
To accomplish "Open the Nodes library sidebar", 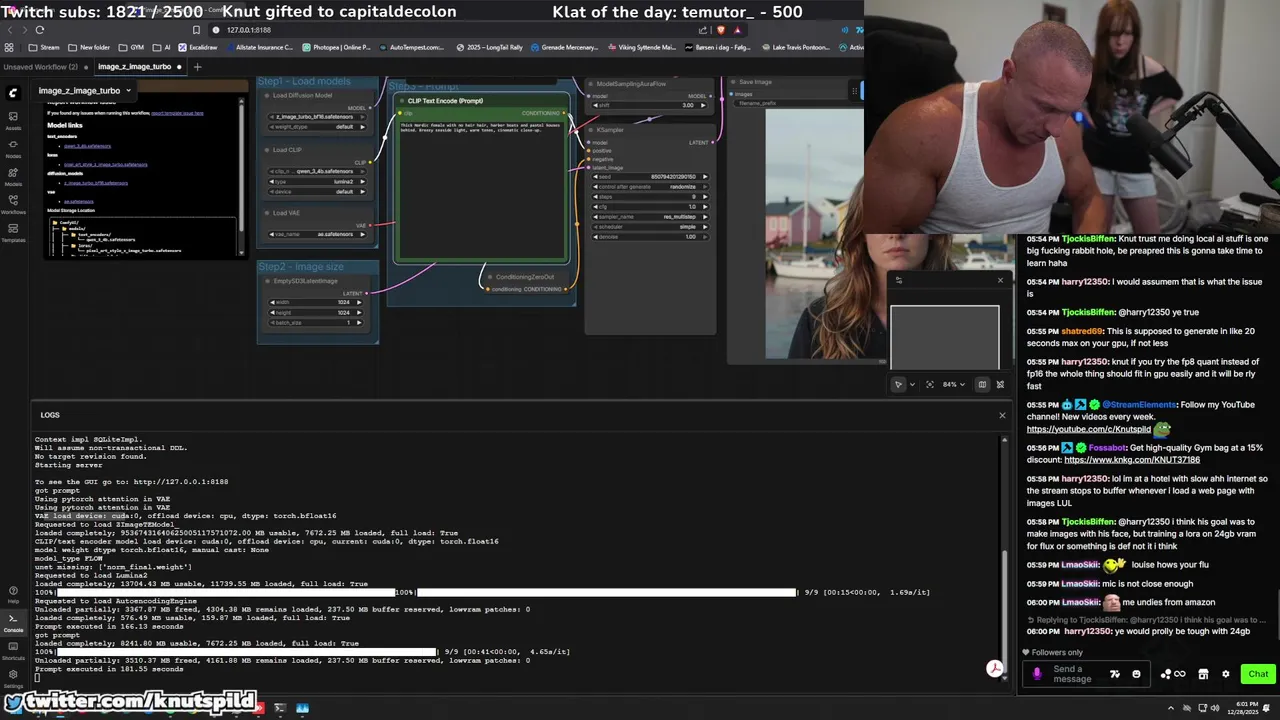I will click(x=13, y=148).
